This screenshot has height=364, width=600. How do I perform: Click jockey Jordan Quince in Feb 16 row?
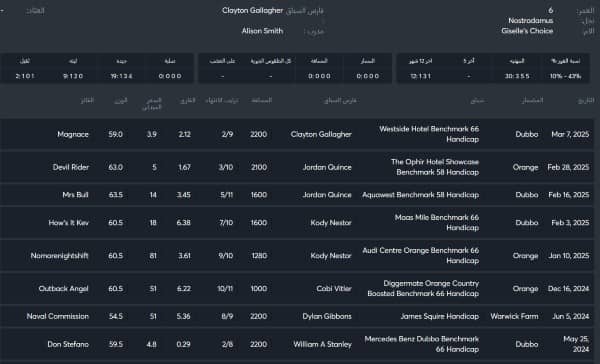[327, 195]
